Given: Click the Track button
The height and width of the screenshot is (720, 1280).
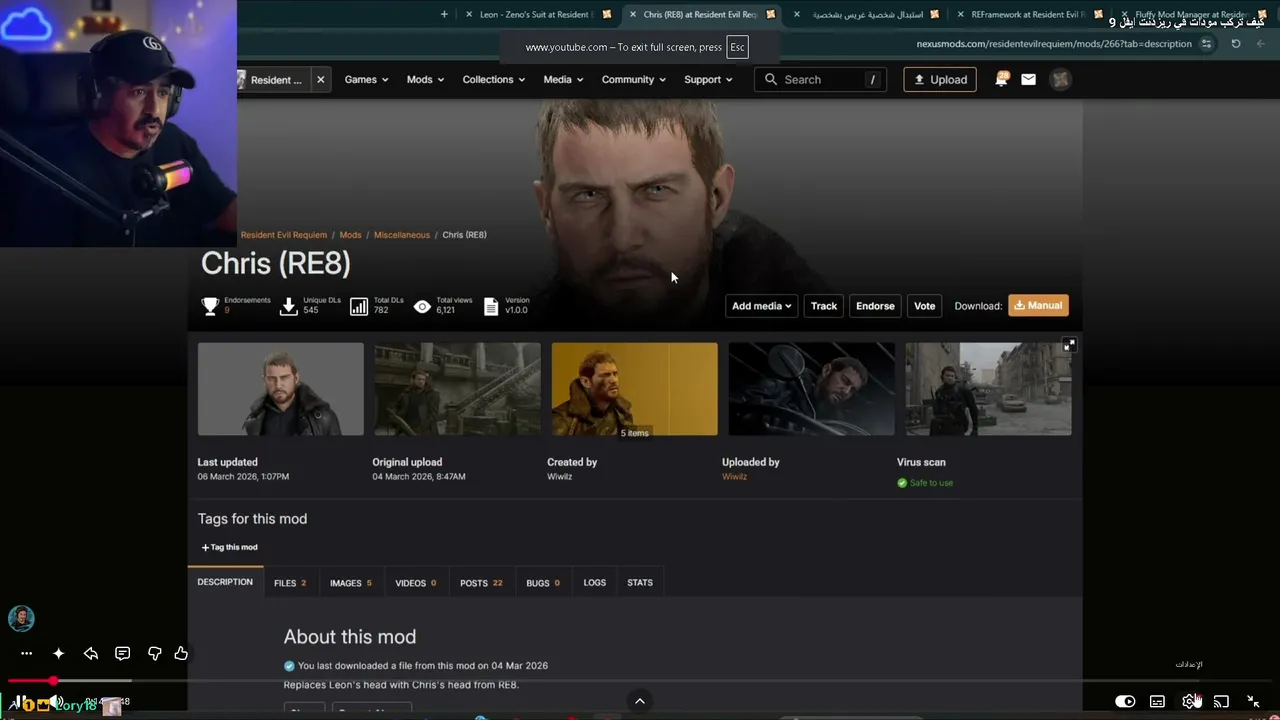Looking at the screenshot, I should pyautogui.click(x=824, y=306).
